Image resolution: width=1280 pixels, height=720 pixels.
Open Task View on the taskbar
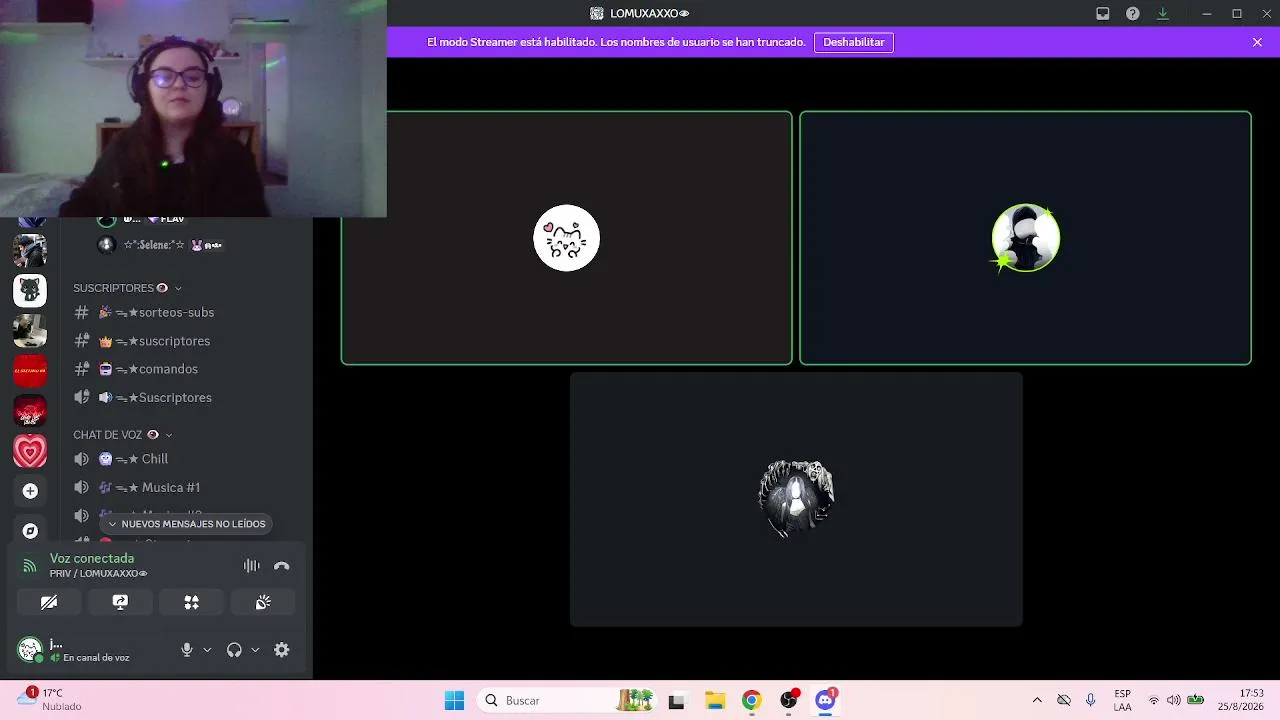tap(676, 700)
